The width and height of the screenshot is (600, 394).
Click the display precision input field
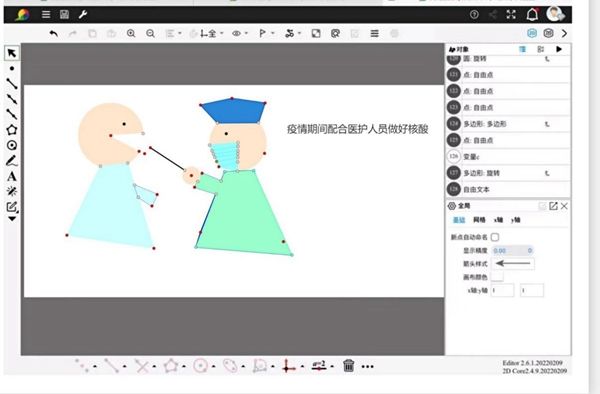(x=512, y=251)
